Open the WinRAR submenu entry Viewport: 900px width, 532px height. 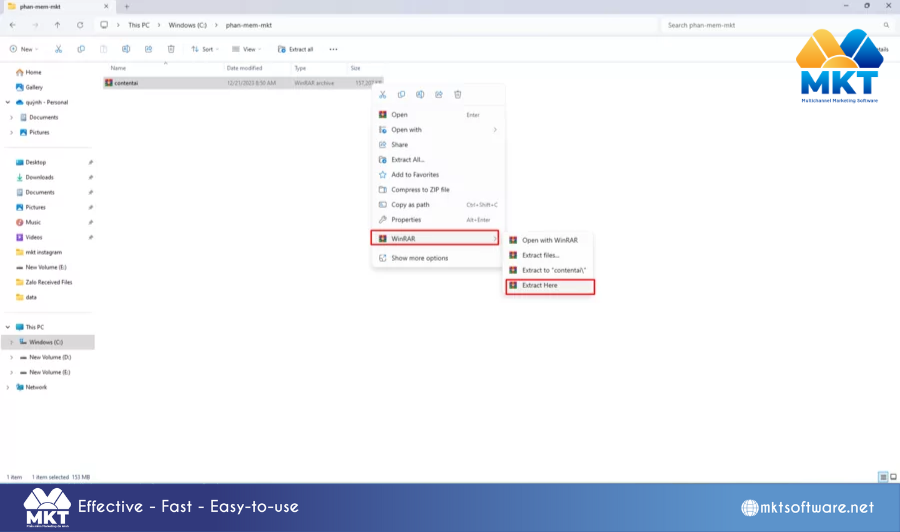[435, 238]
